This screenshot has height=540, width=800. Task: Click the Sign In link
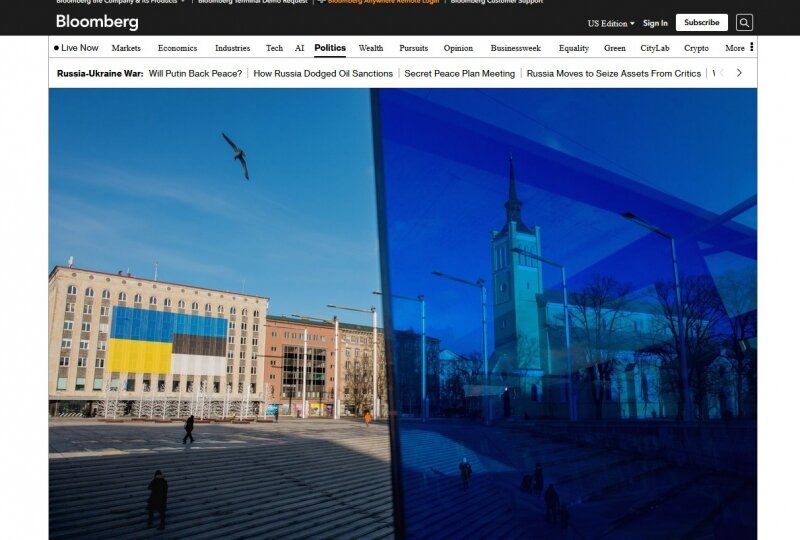(655, 23)
